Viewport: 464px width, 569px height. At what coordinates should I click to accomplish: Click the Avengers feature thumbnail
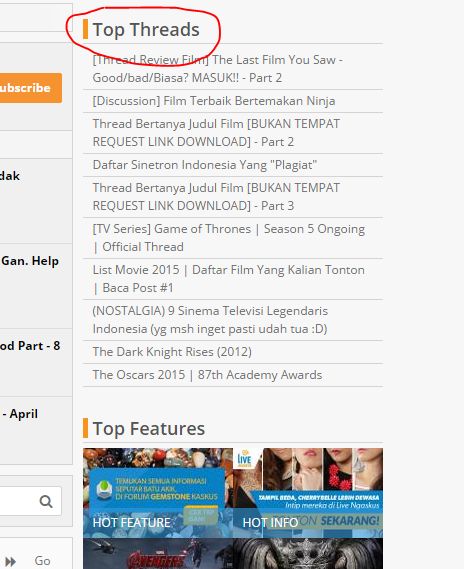tap(158, 553)
